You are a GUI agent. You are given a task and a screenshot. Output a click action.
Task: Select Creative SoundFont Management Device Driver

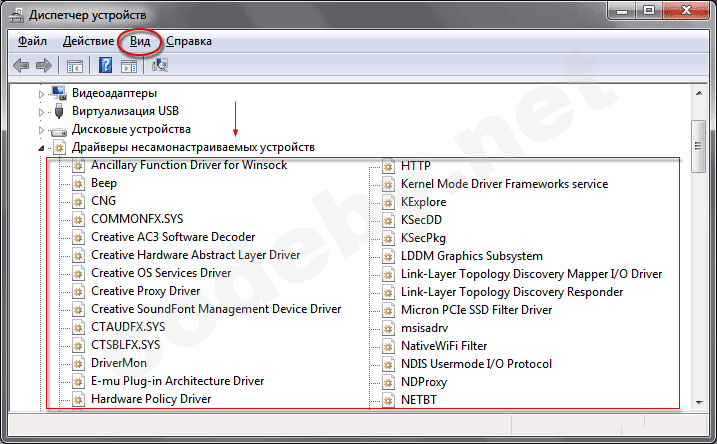pyautogui.click(x=216, y=309)
